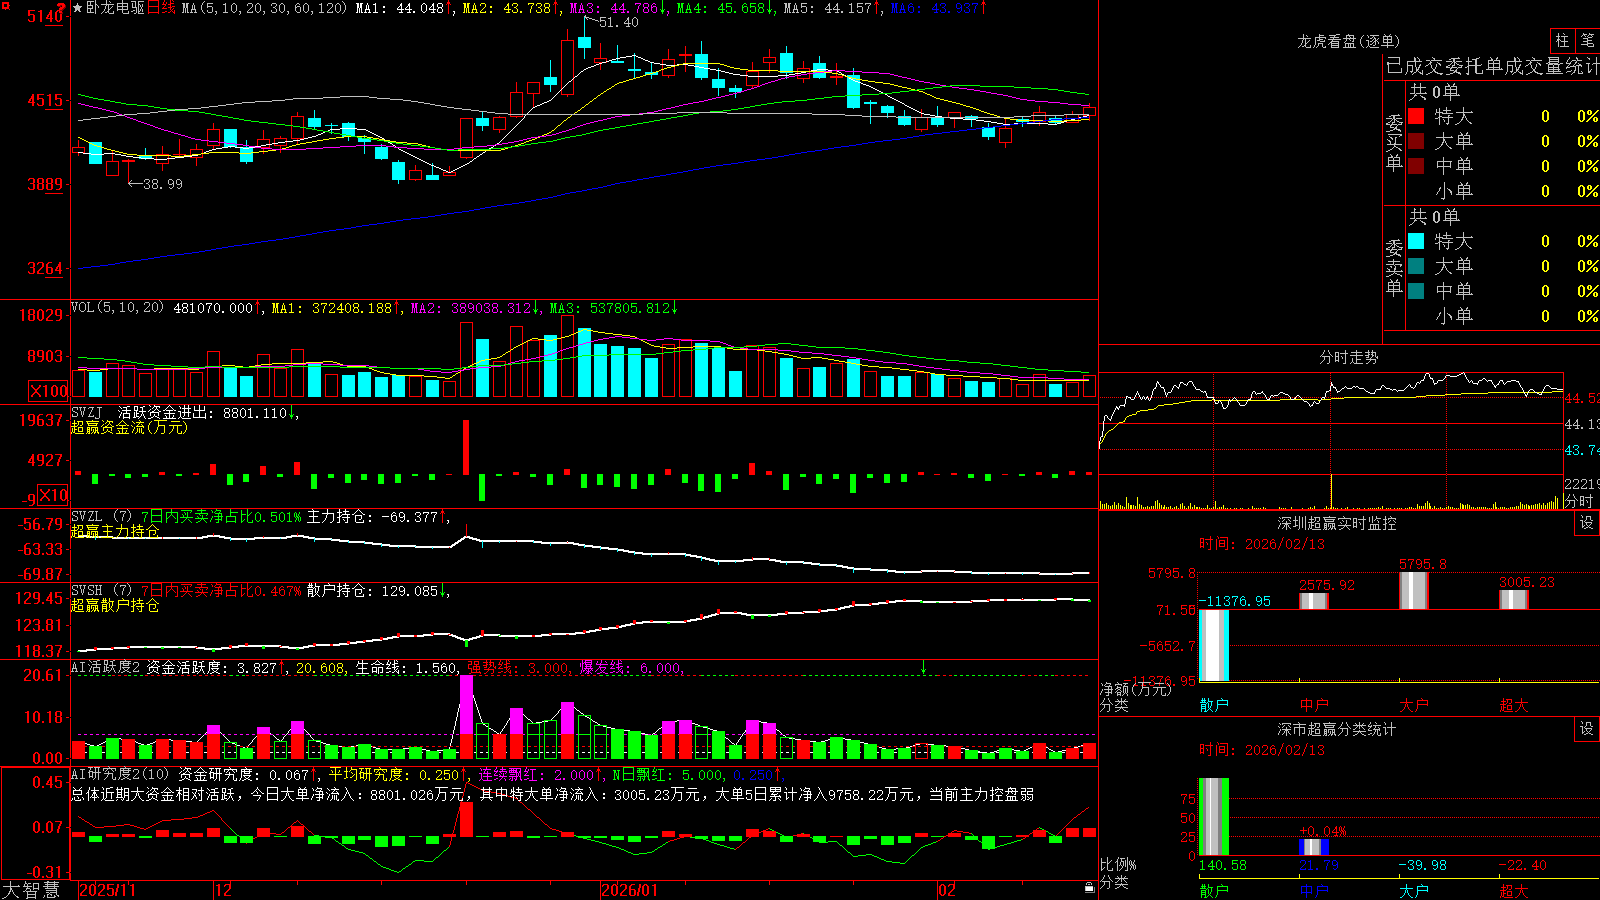1600x900 pixels.
Task: Click the 12 month marker on timeline
Action: 223,890
